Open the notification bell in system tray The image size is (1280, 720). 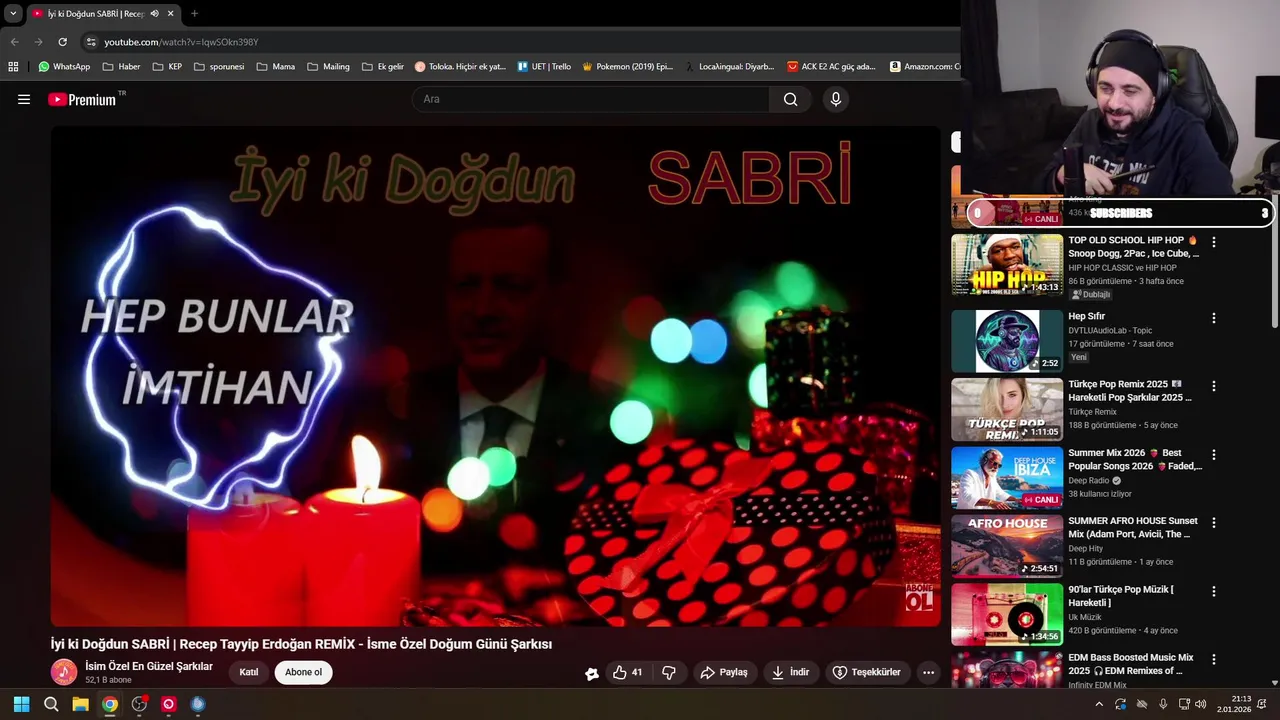point(1262,704)
